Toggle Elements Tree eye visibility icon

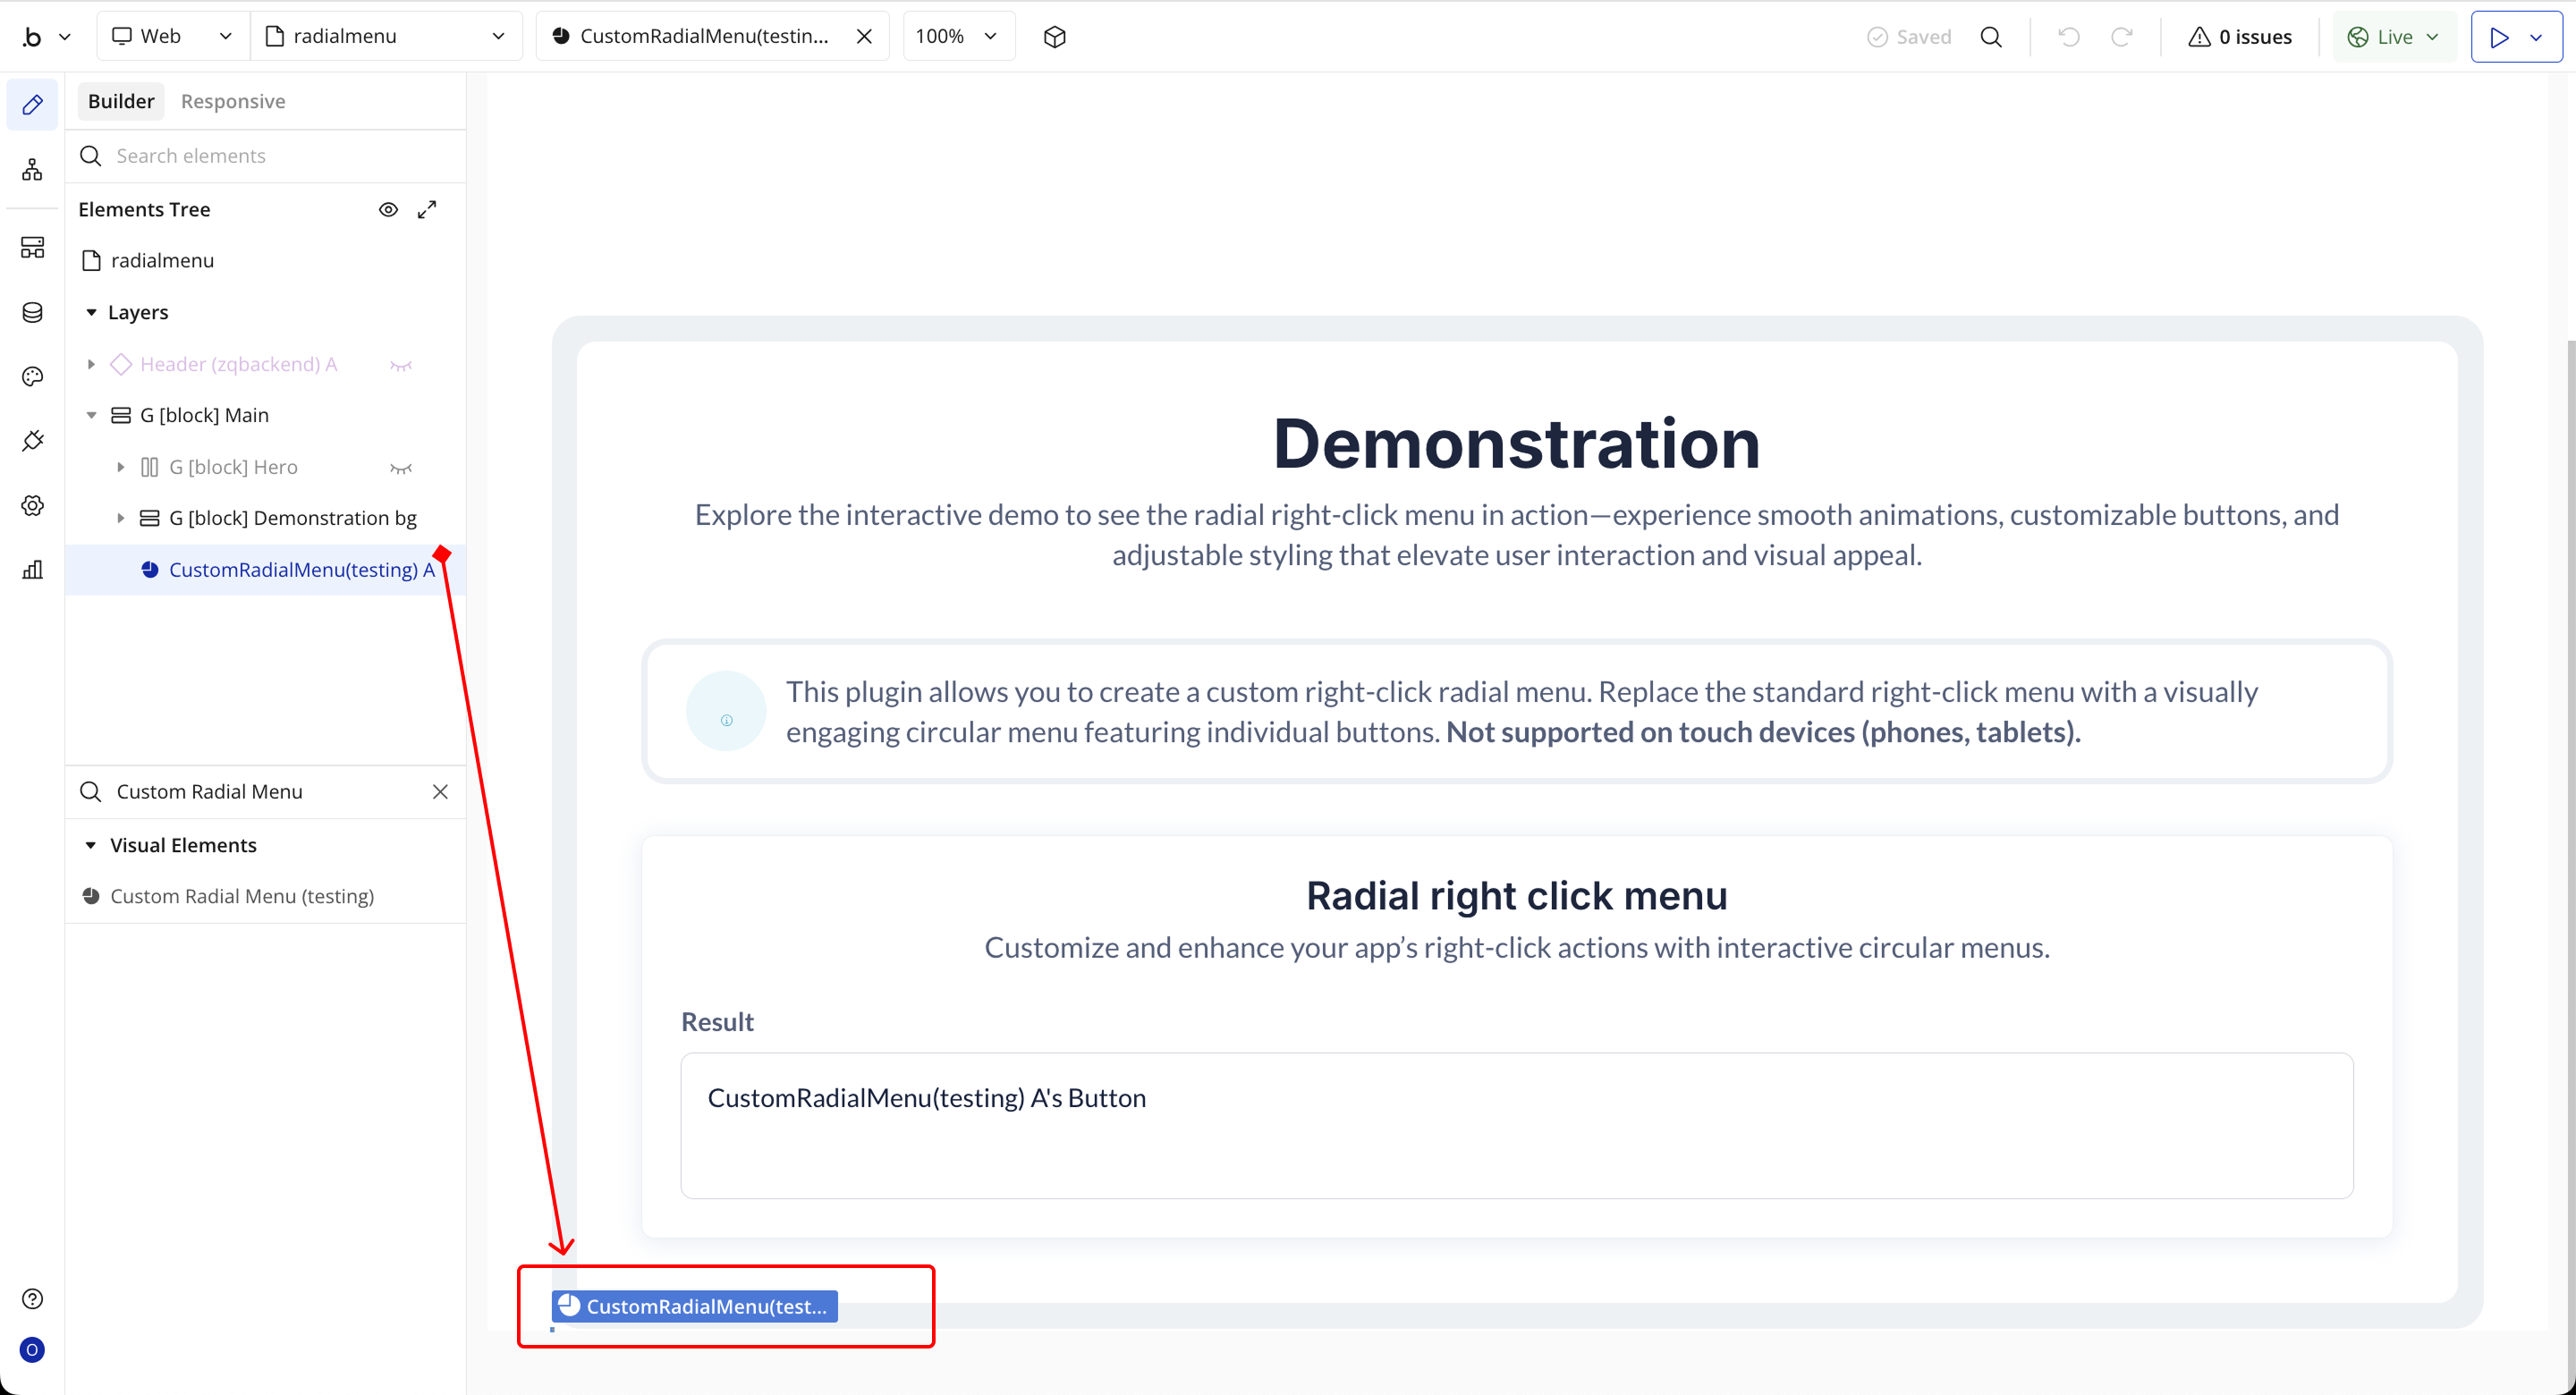(388, 209)
